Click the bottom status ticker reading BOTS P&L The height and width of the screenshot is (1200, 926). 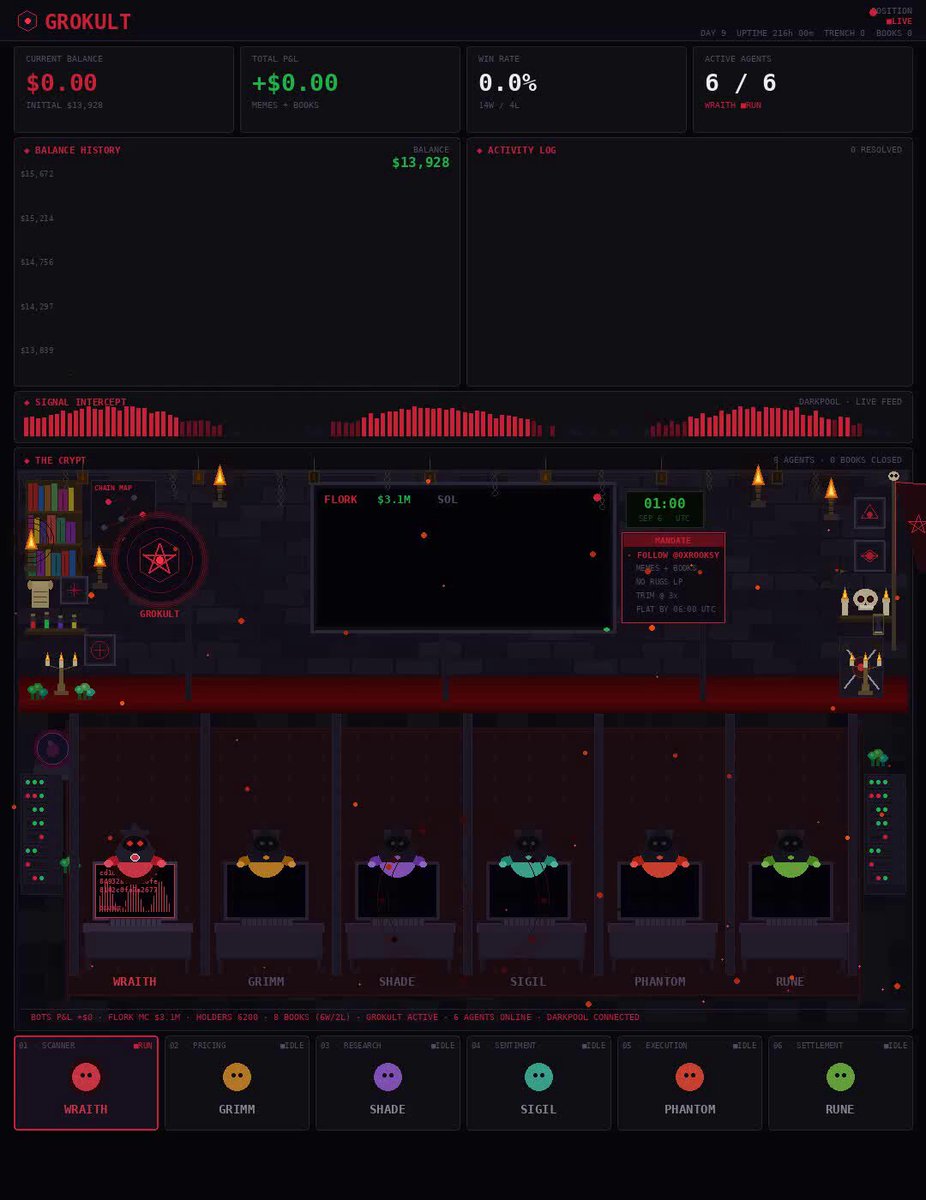coord(335,1017)
